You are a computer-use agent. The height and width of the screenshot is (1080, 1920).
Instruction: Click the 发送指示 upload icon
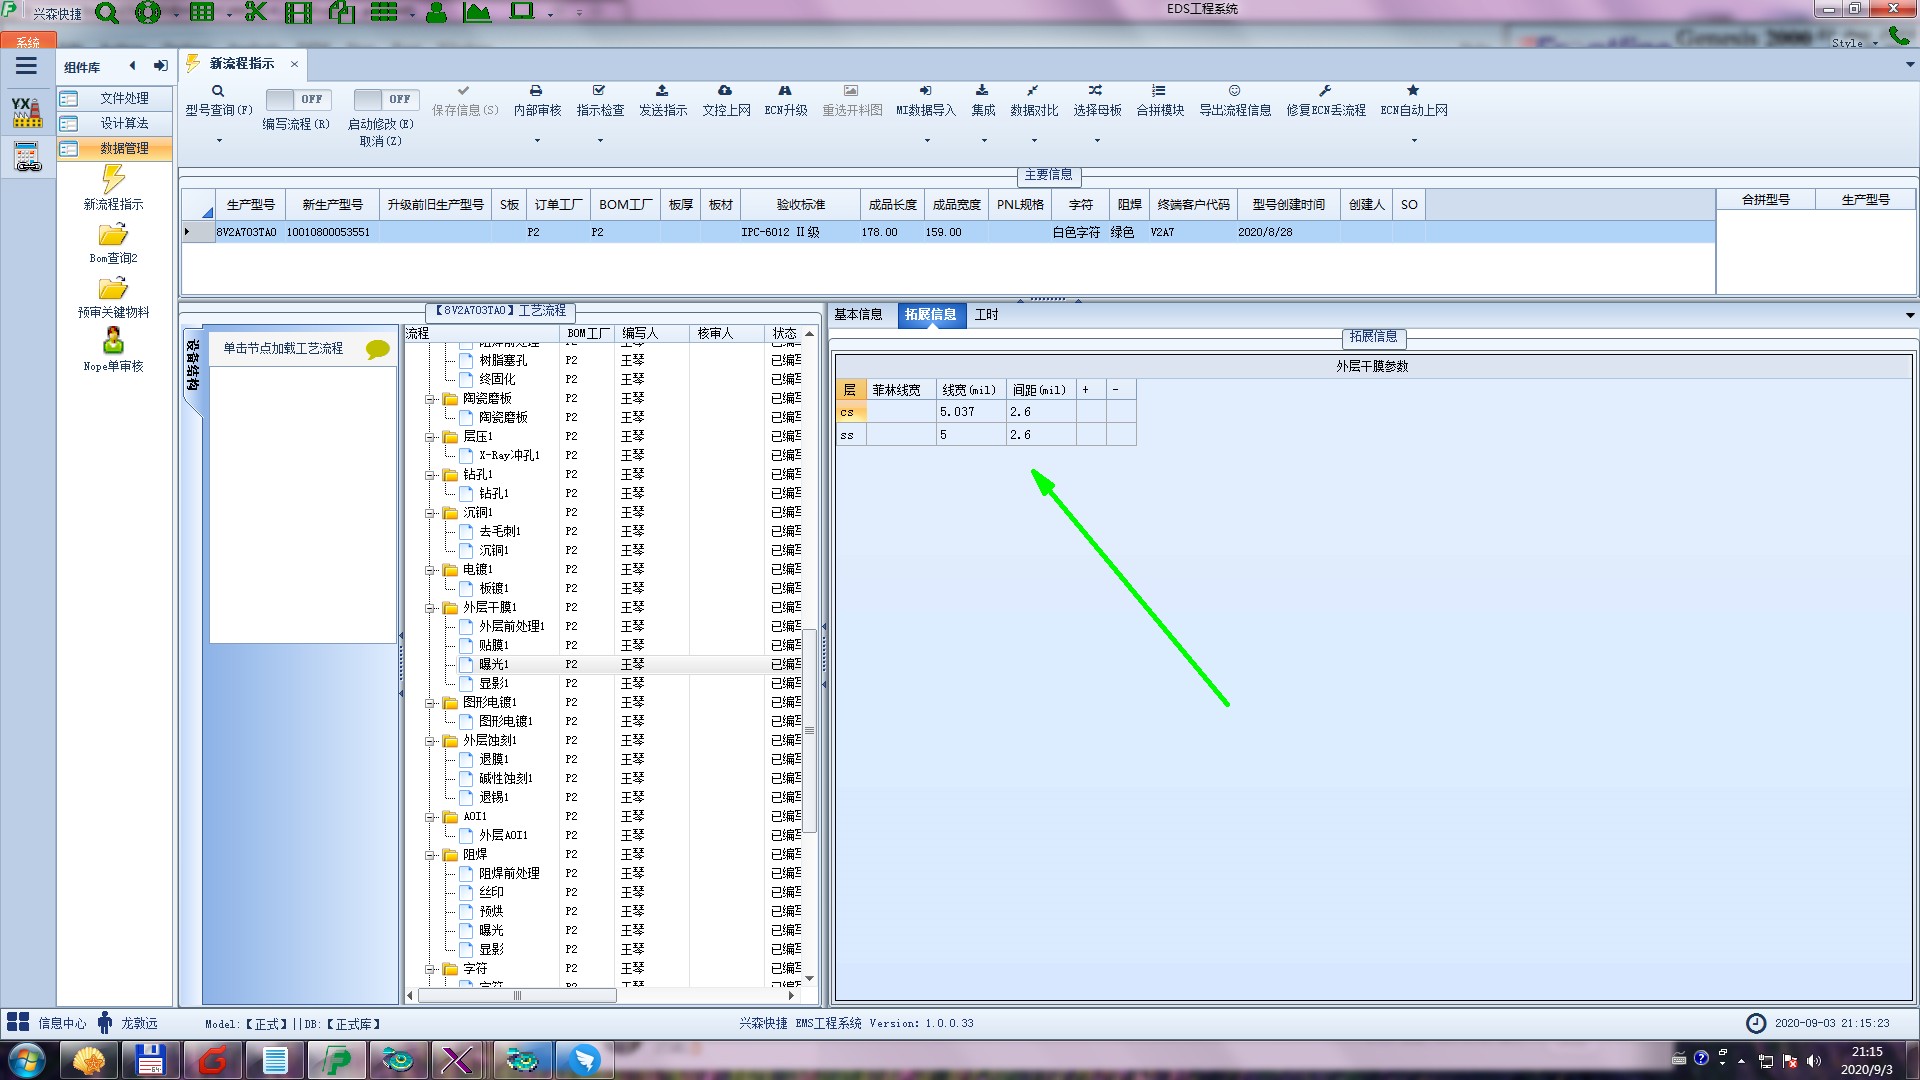[x=662, y=91]
